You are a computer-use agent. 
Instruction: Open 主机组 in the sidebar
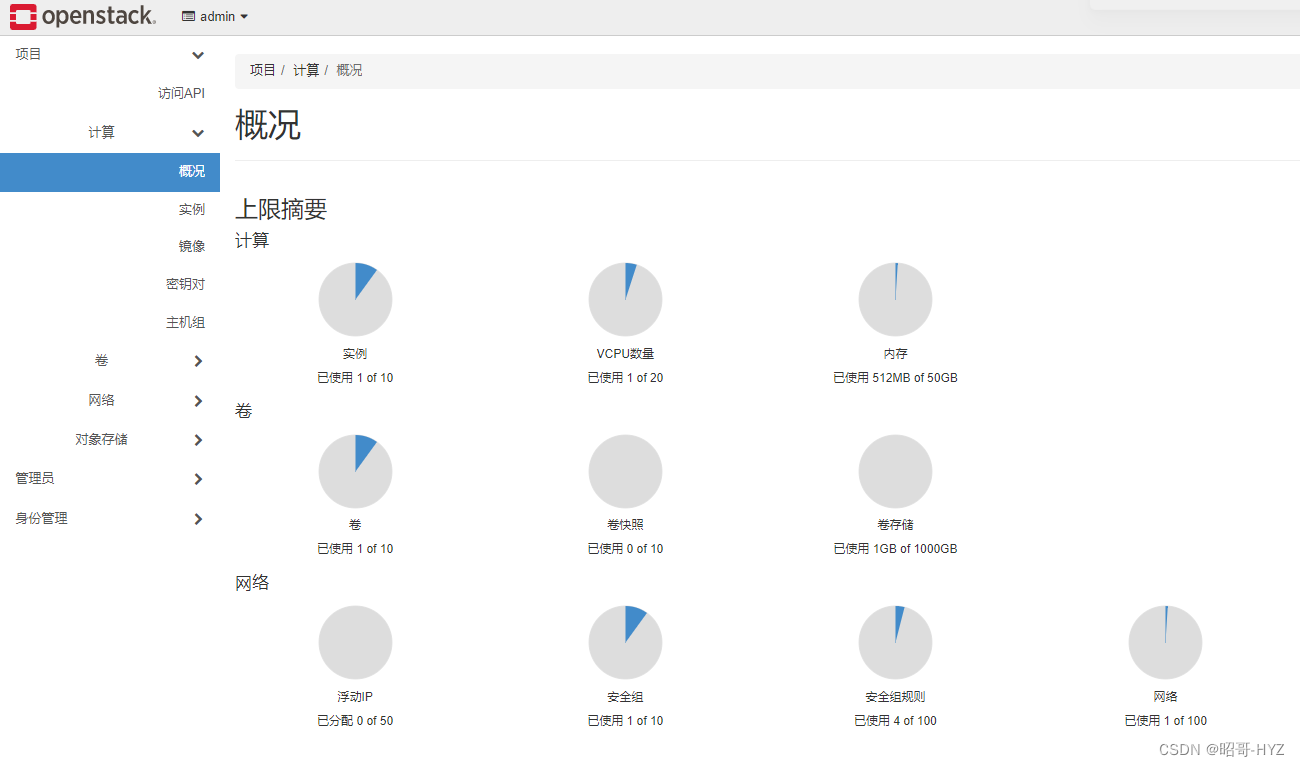click(185, 322)
